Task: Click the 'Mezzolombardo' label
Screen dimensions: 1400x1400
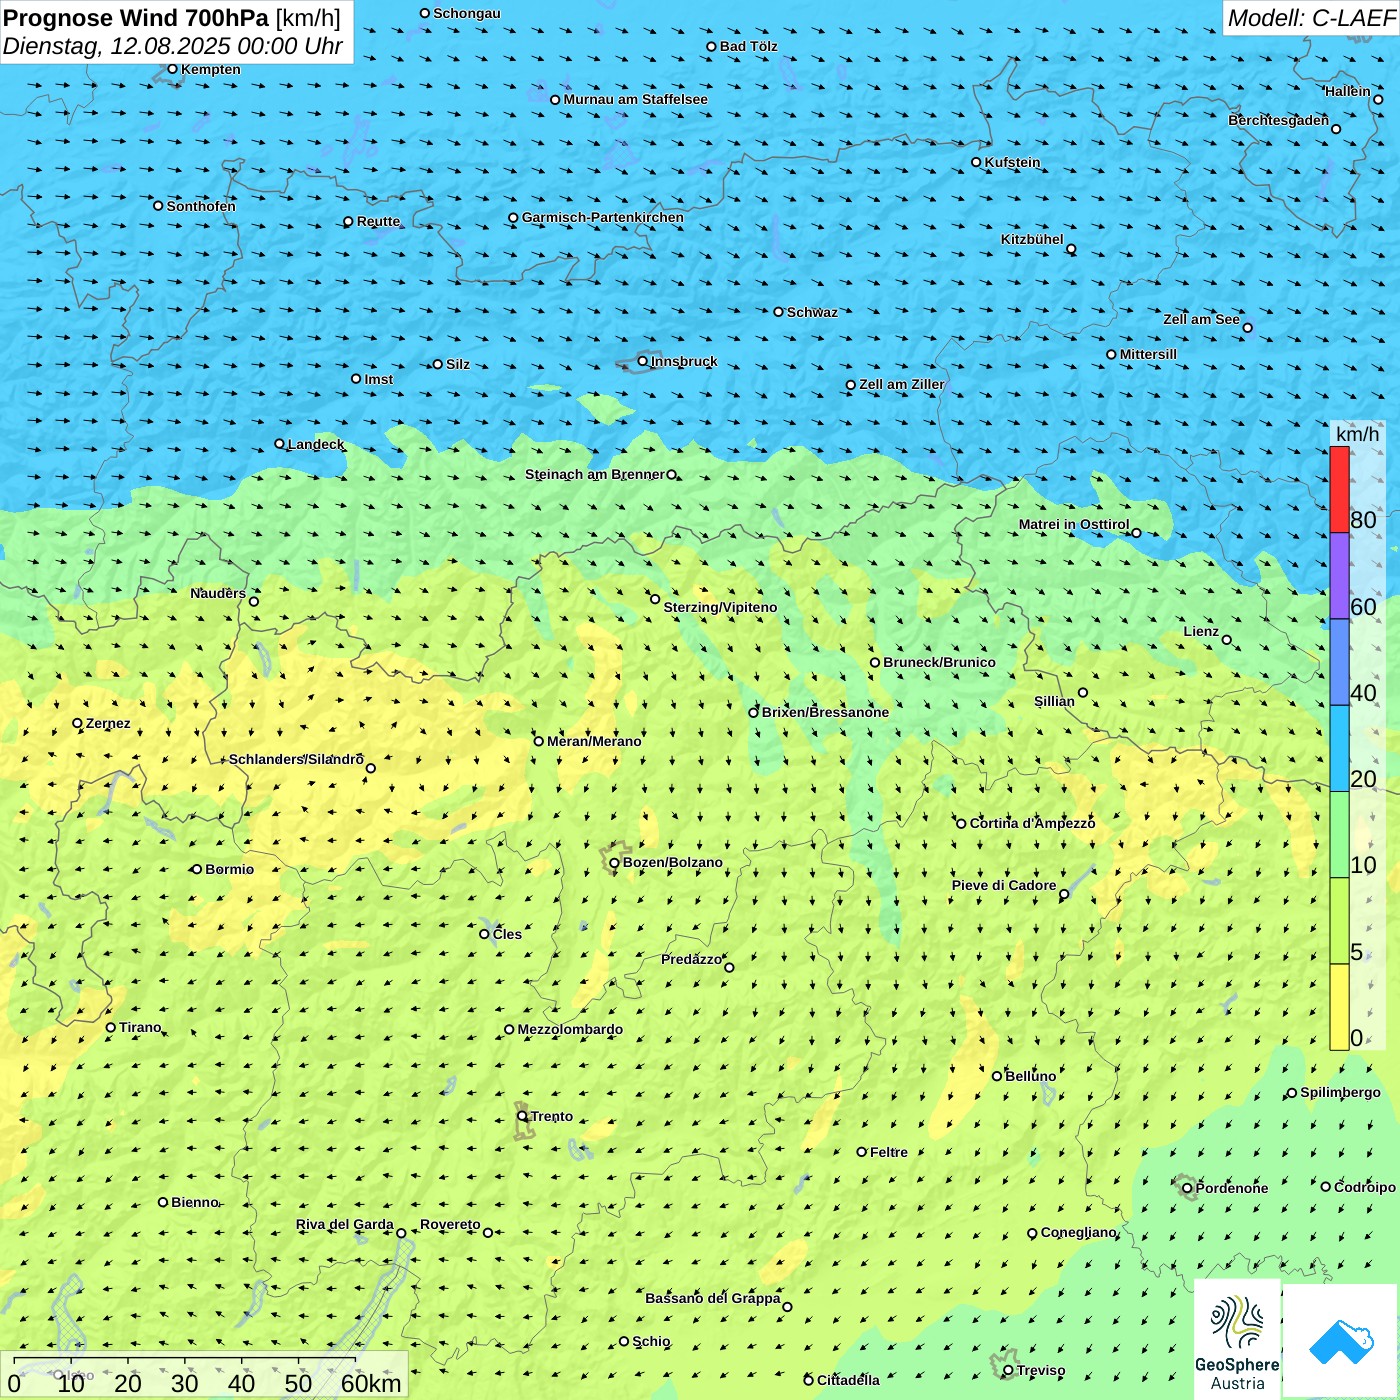Action: pos(570,1029)
